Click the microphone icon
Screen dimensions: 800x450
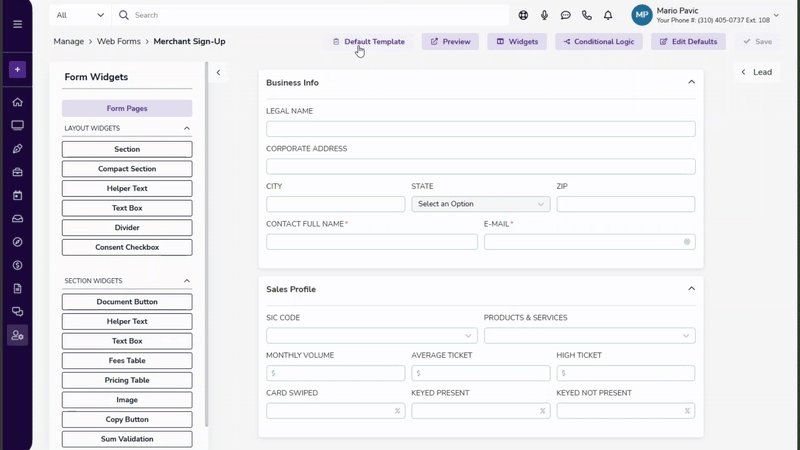tap(544, 16)
